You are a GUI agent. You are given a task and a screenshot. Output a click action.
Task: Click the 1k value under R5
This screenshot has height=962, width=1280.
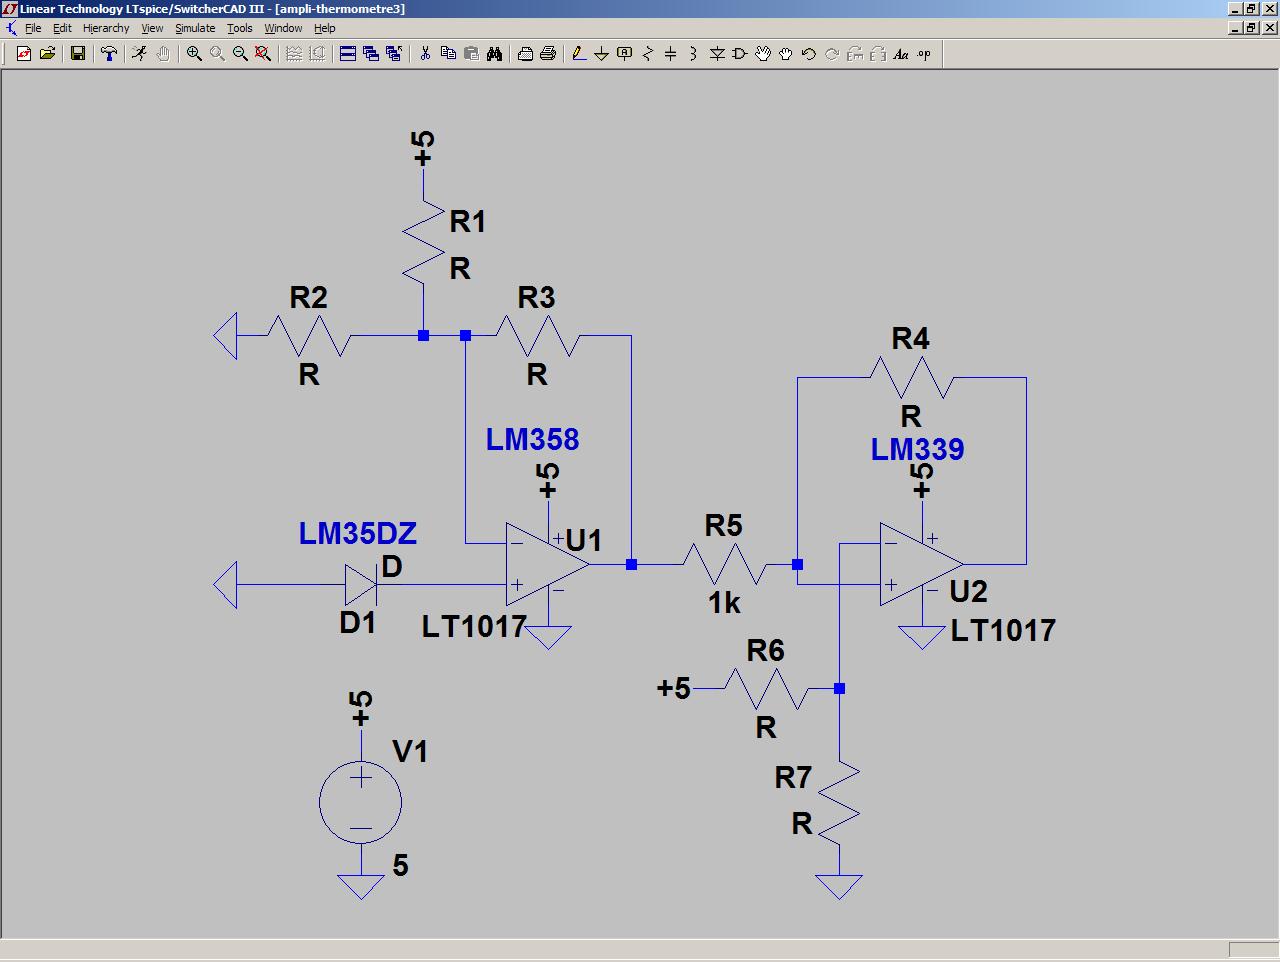725,603
